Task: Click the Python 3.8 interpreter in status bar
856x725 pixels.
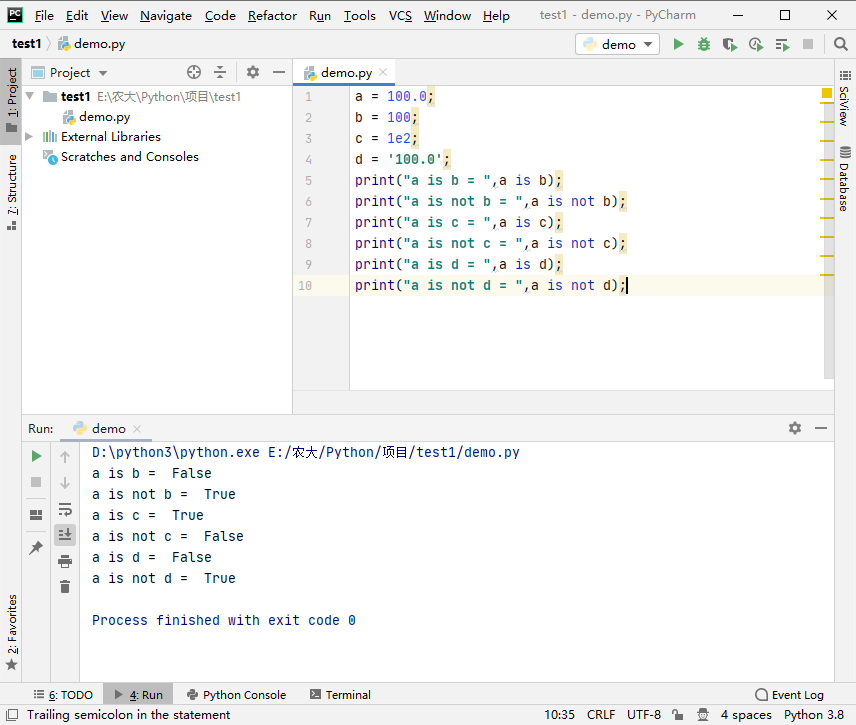Action: (x=816, y=715)
